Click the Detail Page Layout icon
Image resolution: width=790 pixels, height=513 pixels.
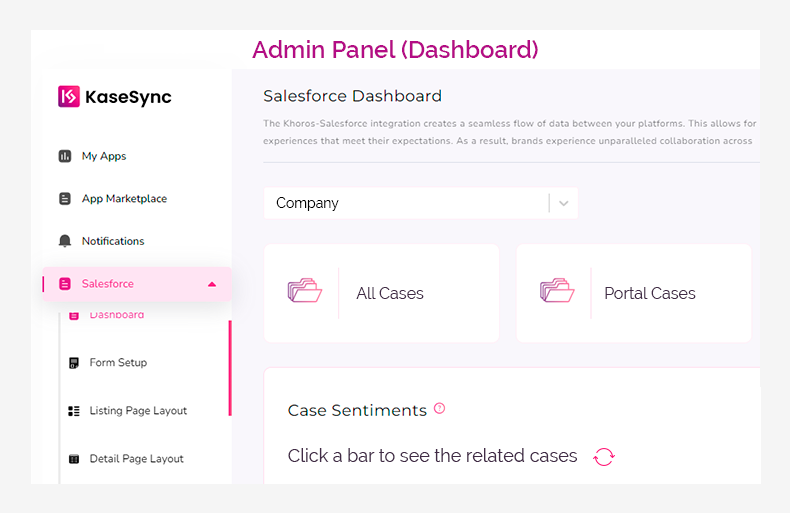(74, 459)
